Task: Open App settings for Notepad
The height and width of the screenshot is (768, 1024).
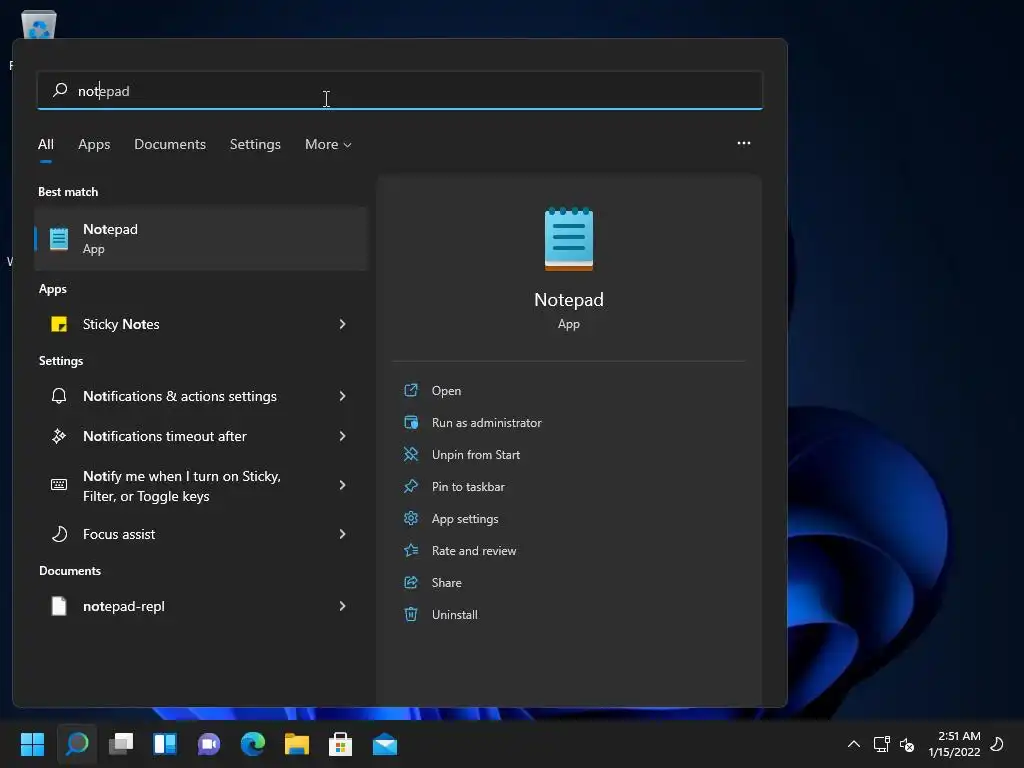Action: click(x=465, y=519)
